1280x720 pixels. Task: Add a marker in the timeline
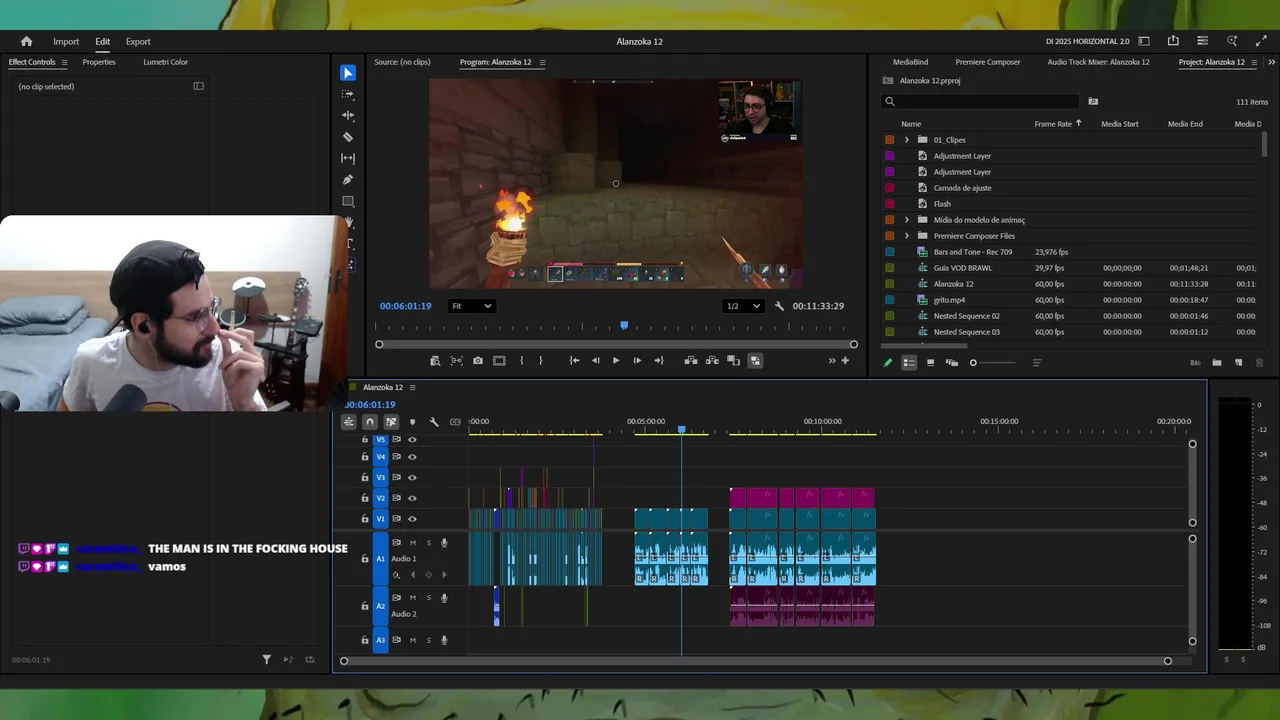[x=412, y=422]
